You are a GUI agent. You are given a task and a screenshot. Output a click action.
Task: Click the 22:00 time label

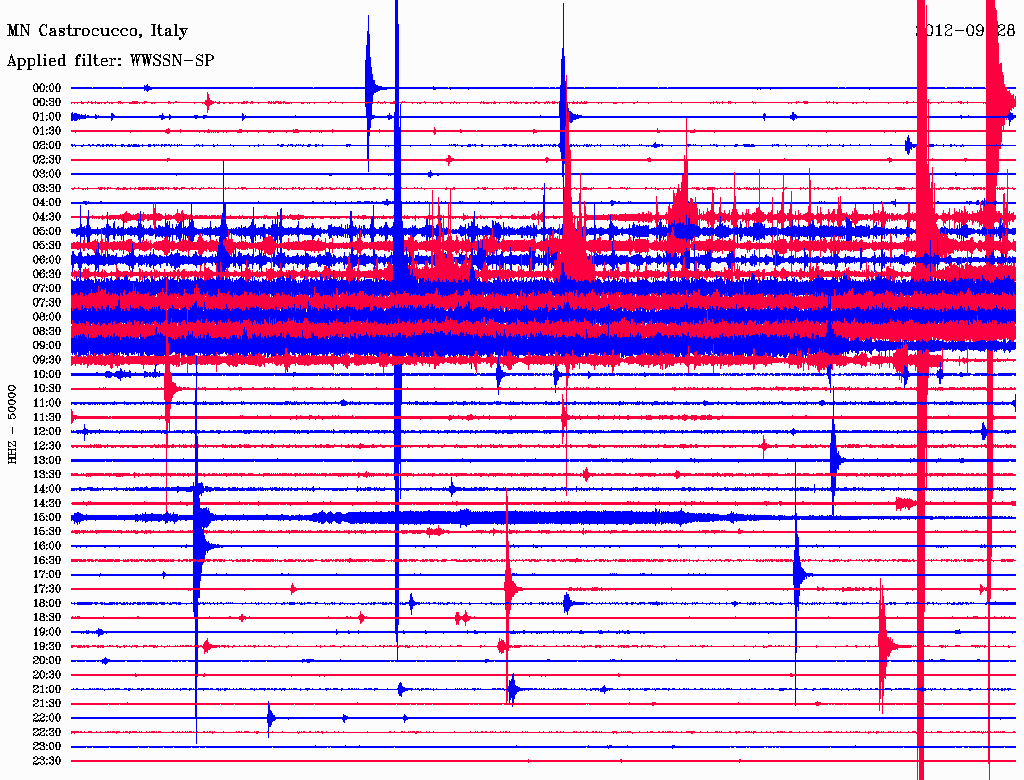click(47, 718)
